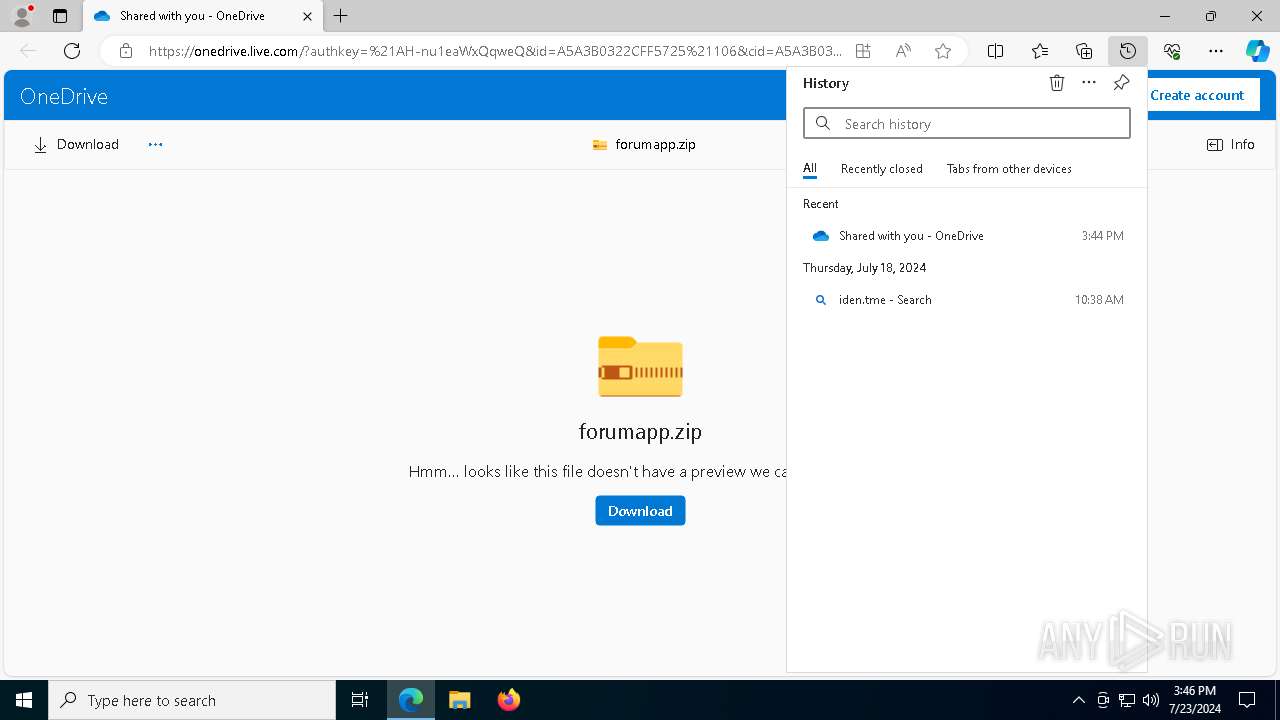
Task: Click the Search history field
Action: click(967, 123)
